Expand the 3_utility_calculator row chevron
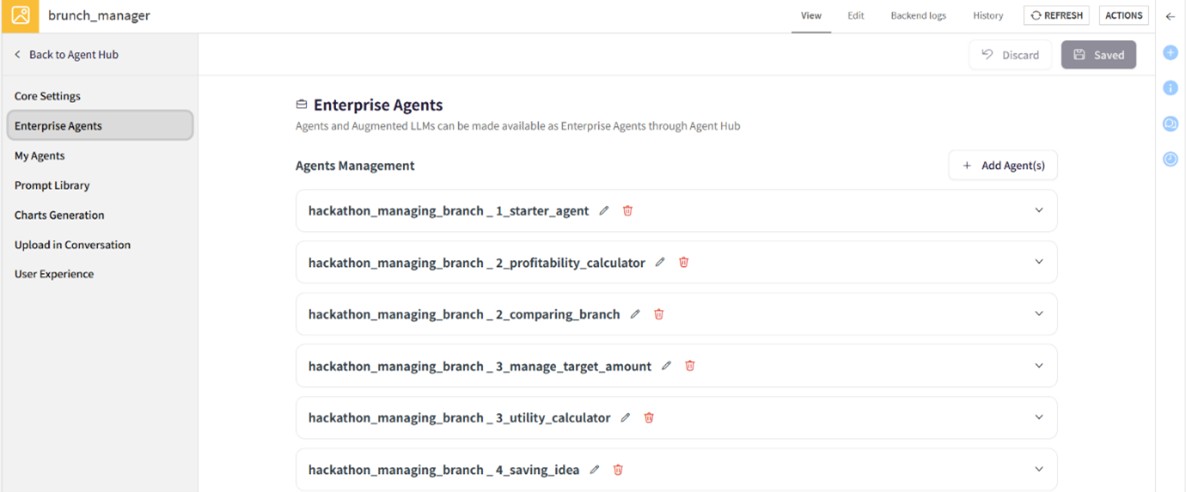Viewport: 1186px width, 492px height. (x=1039, y=417)
